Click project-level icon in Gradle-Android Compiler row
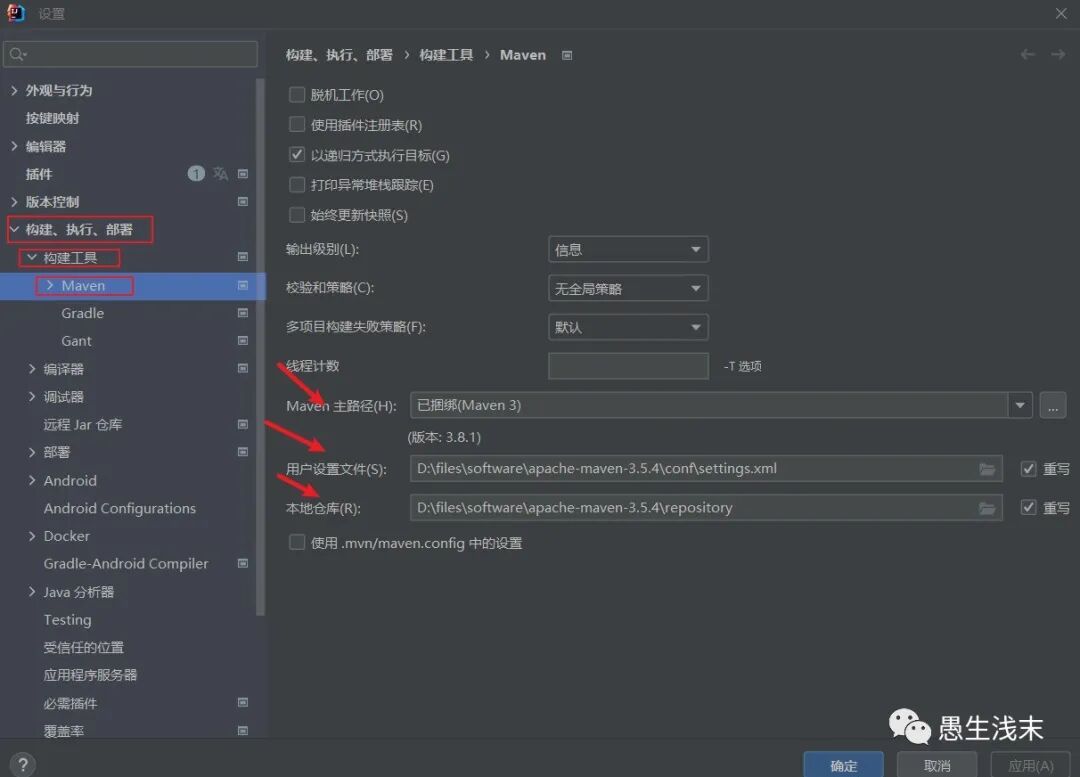 point(242,563)
